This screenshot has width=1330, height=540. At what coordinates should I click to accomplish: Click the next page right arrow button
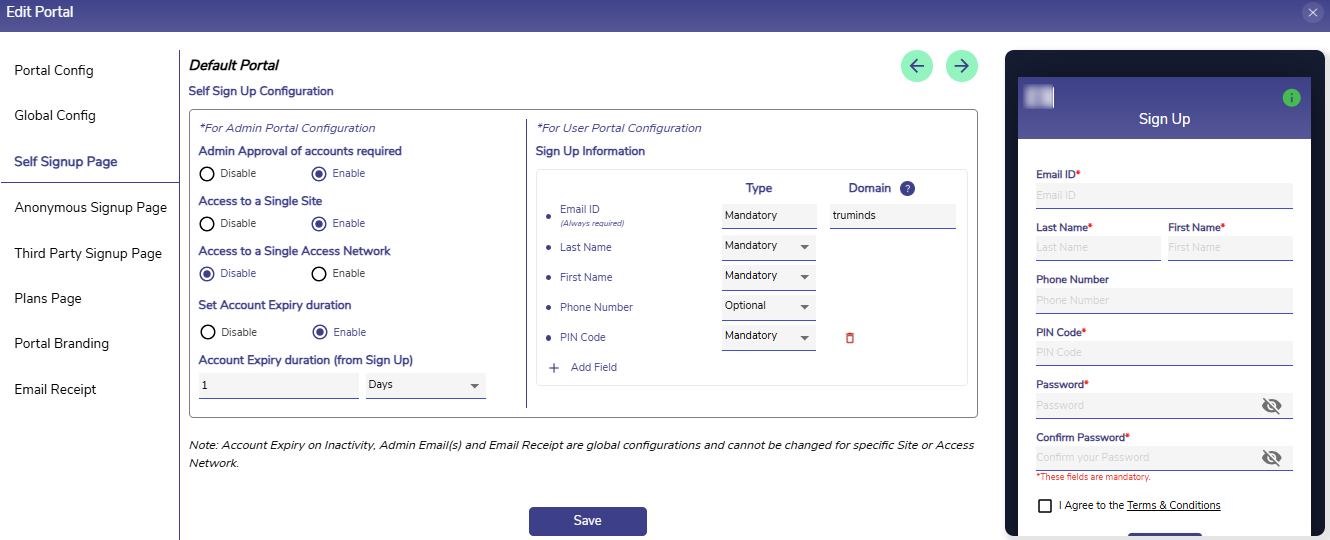(962, 66)
